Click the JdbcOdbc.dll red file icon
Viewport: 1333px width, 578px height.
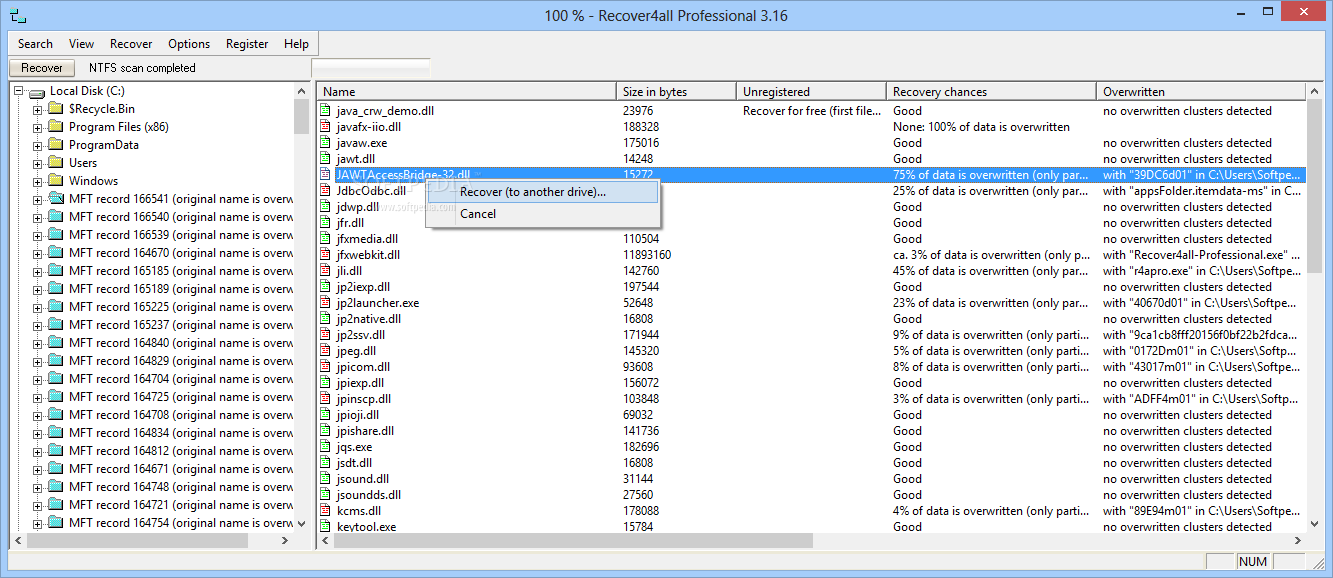pos(325,191)
